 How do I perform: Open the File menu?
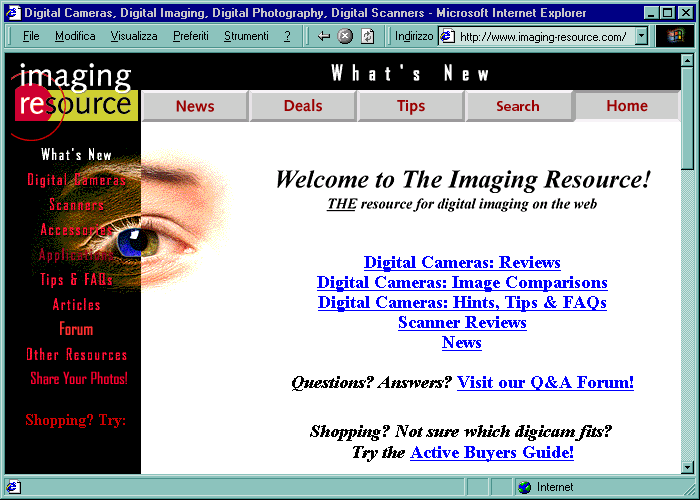[x=31, y=36]
